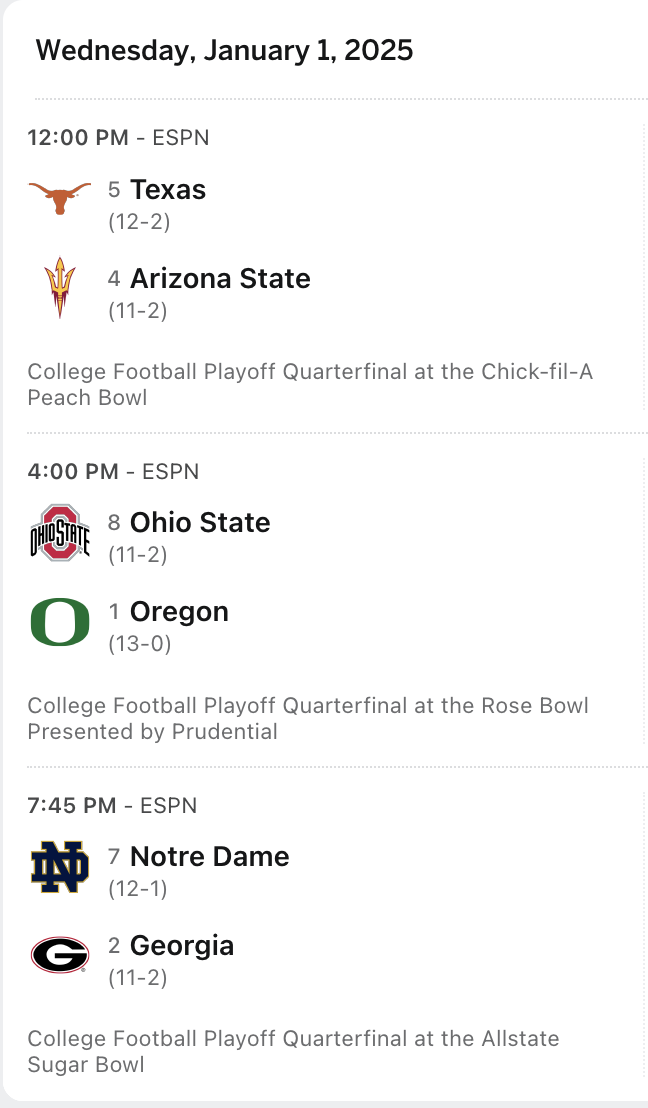This screenshot has width=648, height=1108.
Task: Click Oregon's (13-0) record
Action: pos(139,644)
